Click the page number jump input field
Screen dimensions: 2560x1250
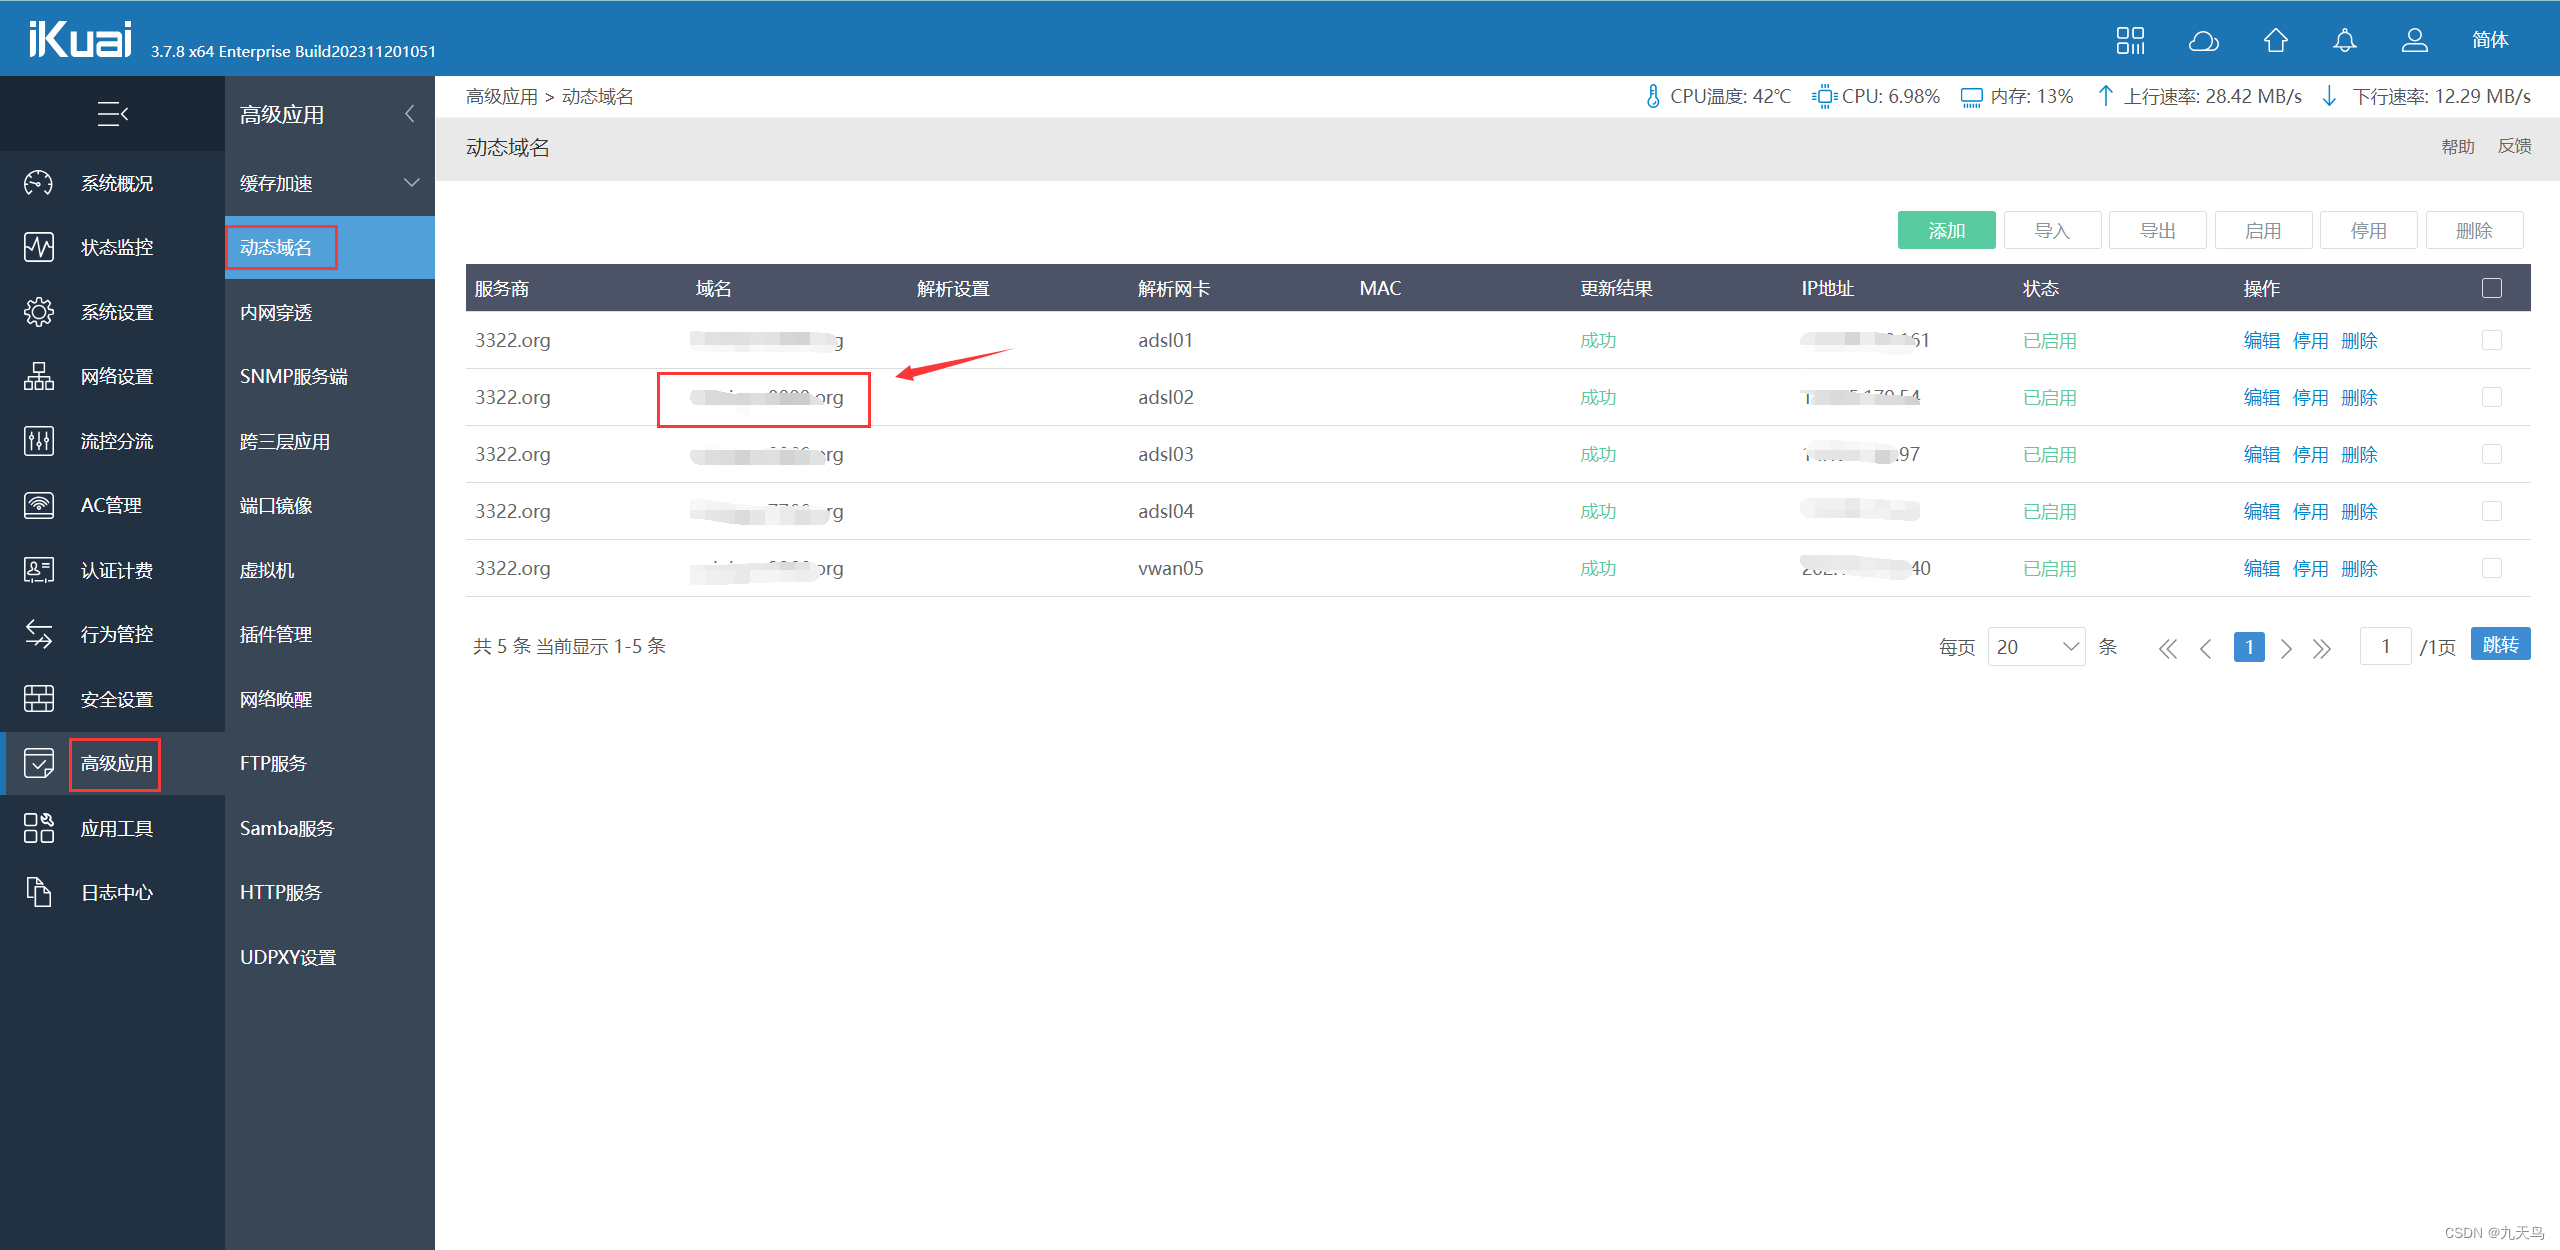click(2385, 647)
